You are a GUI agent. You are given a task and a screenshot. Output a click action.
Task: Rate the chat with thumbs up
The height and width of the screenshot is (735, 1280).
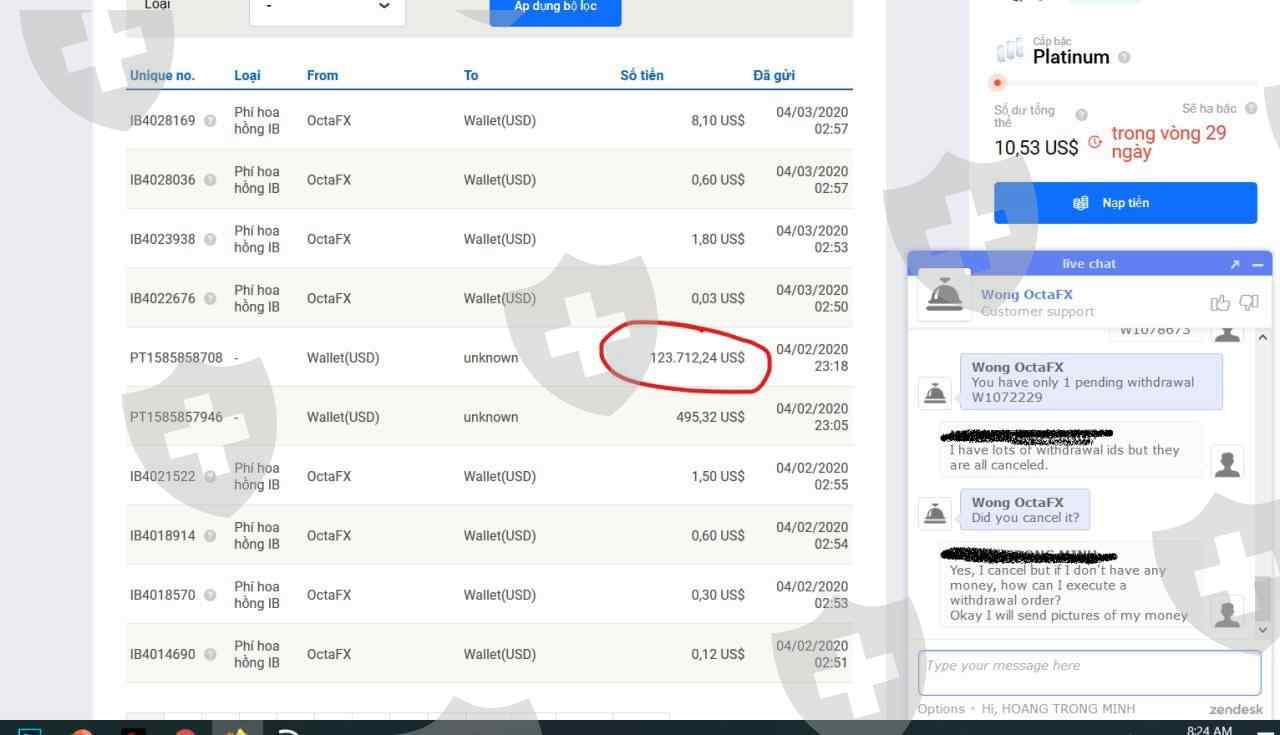pos(1220,303)
